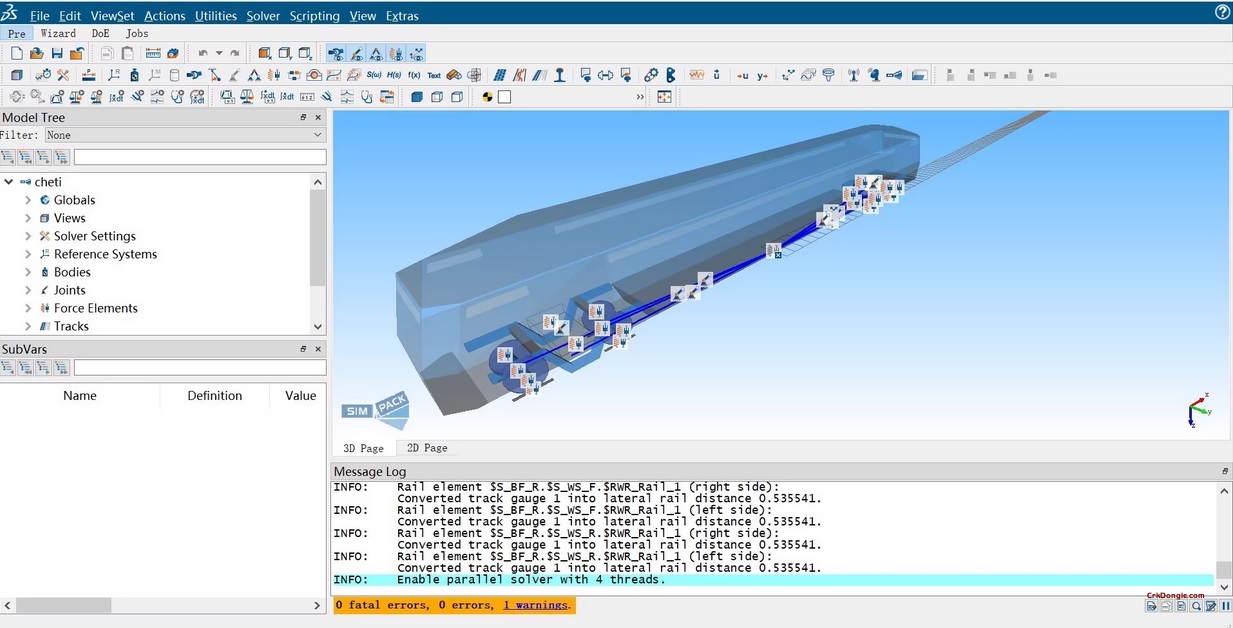
Task: Click the fourth expand-all tree icon in Model Tree
Action: click(x=62, y=157)
